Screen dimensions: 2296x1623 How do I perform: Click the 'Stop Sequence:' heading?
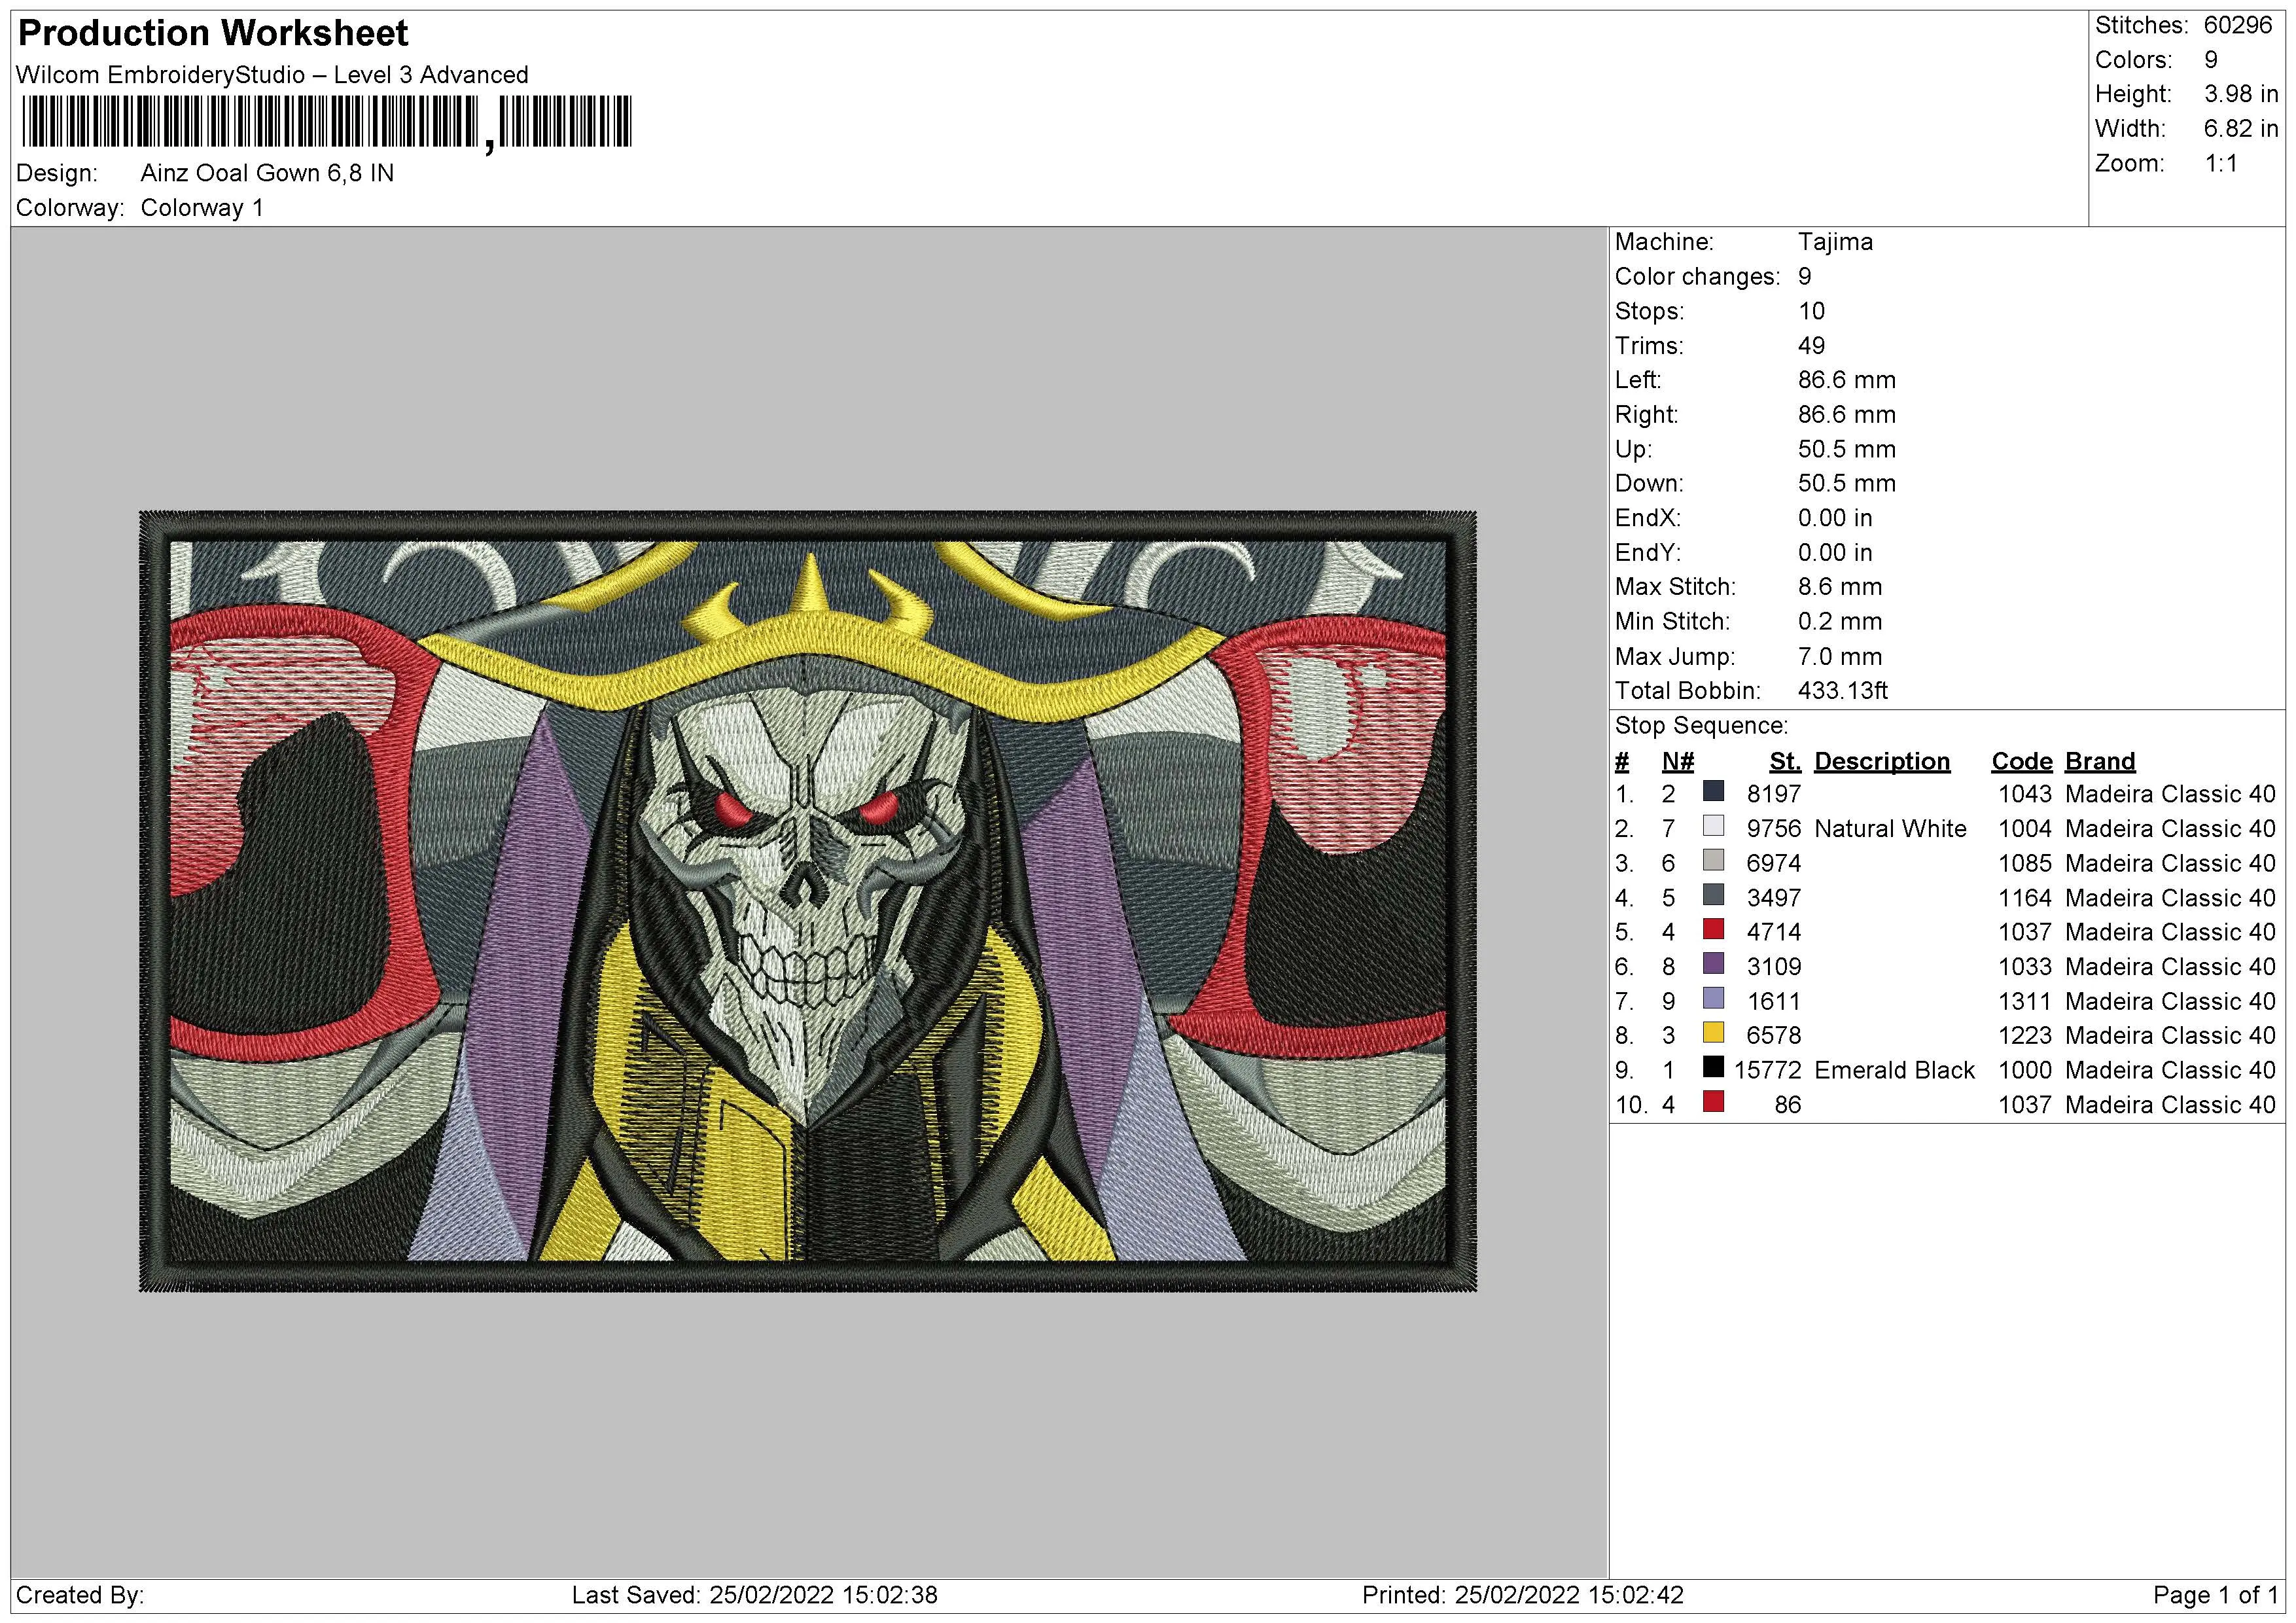pos(1701,726)
